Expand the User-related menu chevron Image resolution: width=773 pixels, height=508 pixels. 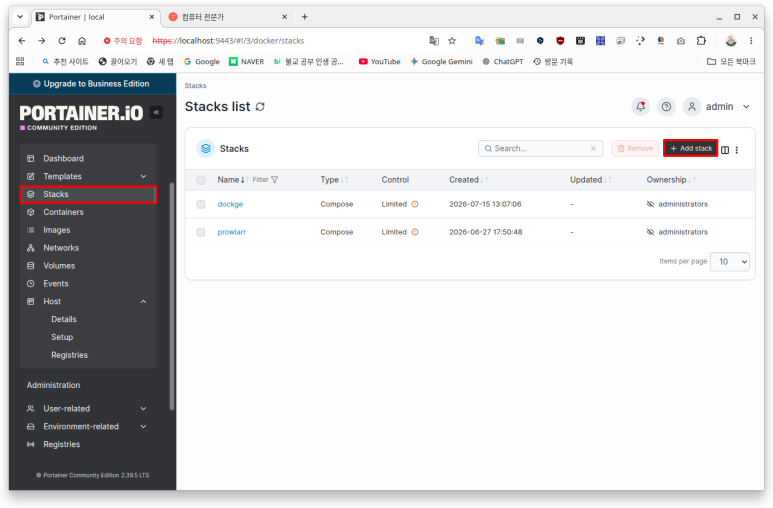(143, 408)
